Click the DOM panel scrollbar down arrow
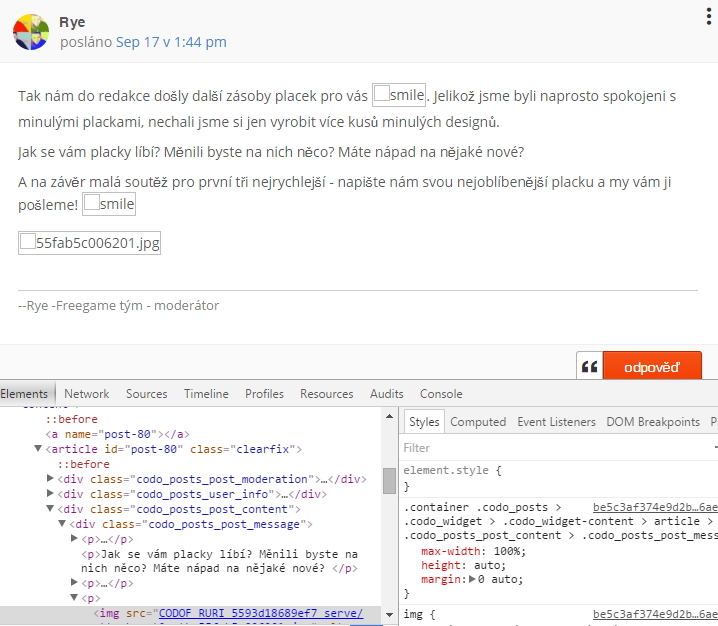The height and width of the screenshot is (626, 718). [x=390, y=615]
